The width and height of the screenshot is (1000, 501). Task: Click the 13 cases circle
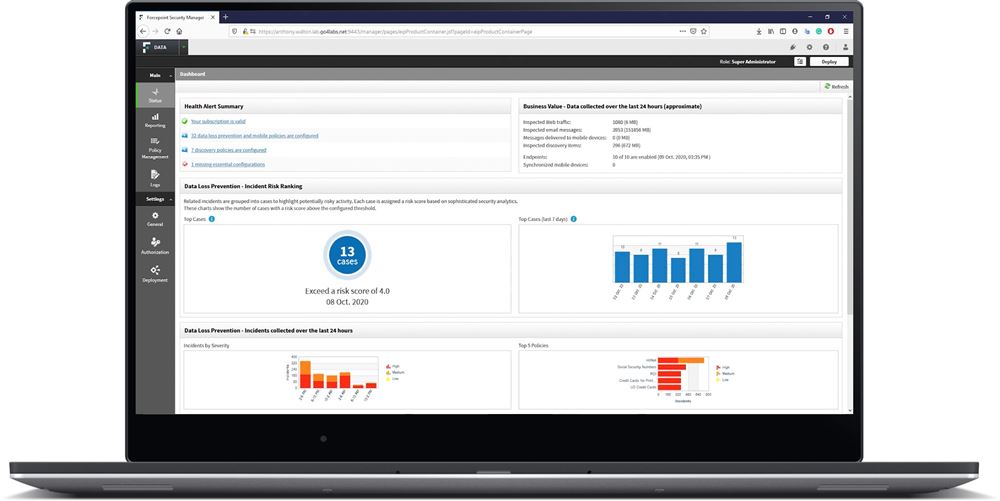click(x=347, y=255)
